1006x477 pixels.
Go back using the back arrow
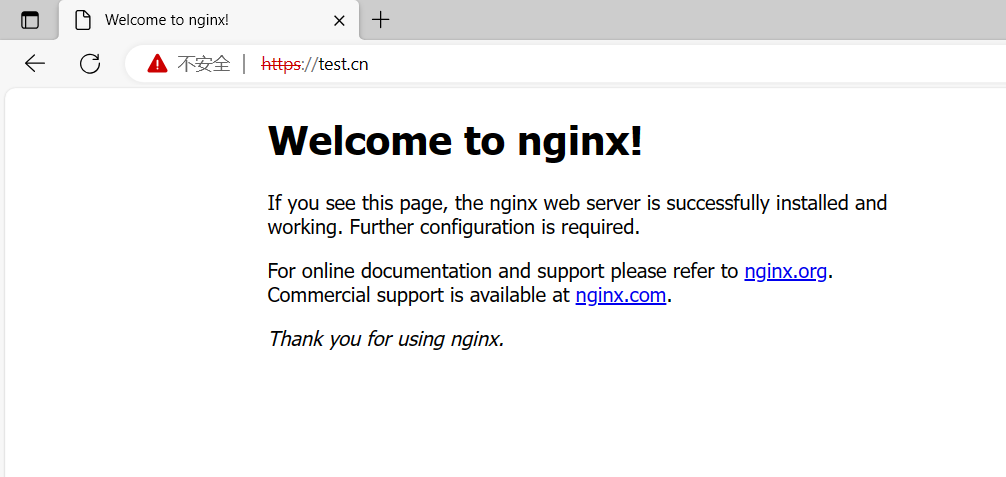tap(35, 64)
